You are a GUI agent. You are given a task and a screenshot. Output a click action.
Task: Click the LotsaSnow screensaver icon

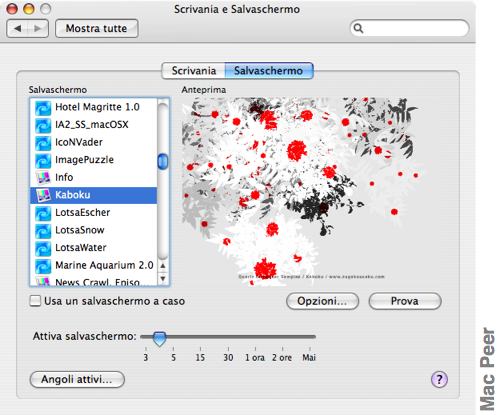(x=43, y=231)
